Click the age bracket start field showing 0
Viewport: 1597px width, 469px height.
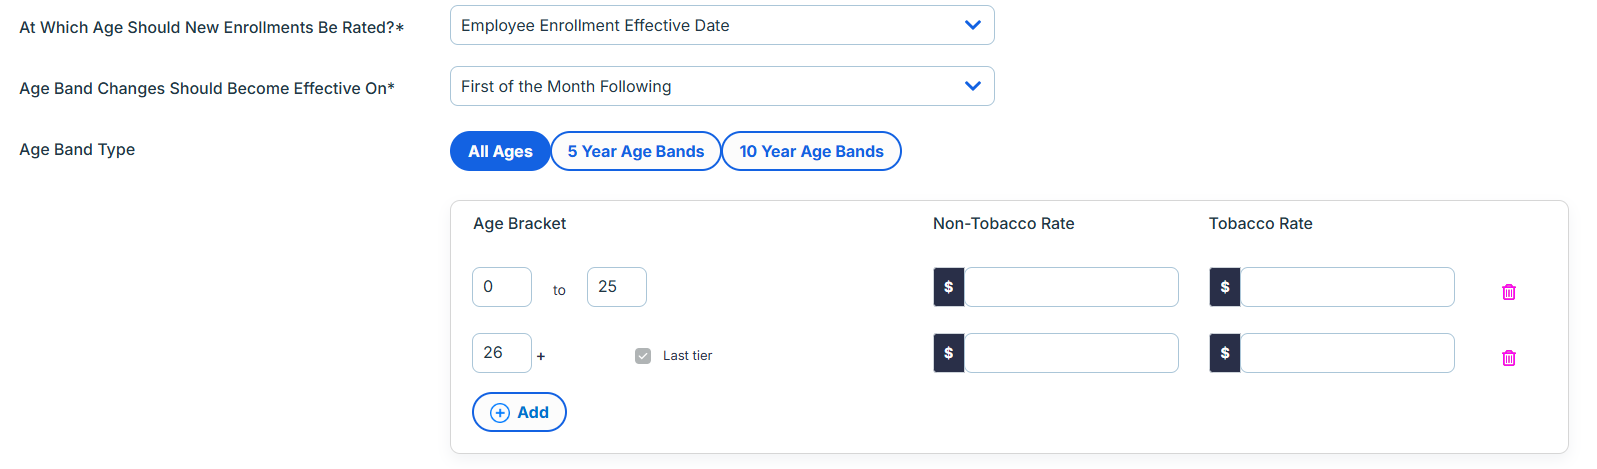(x=502, y=287)
